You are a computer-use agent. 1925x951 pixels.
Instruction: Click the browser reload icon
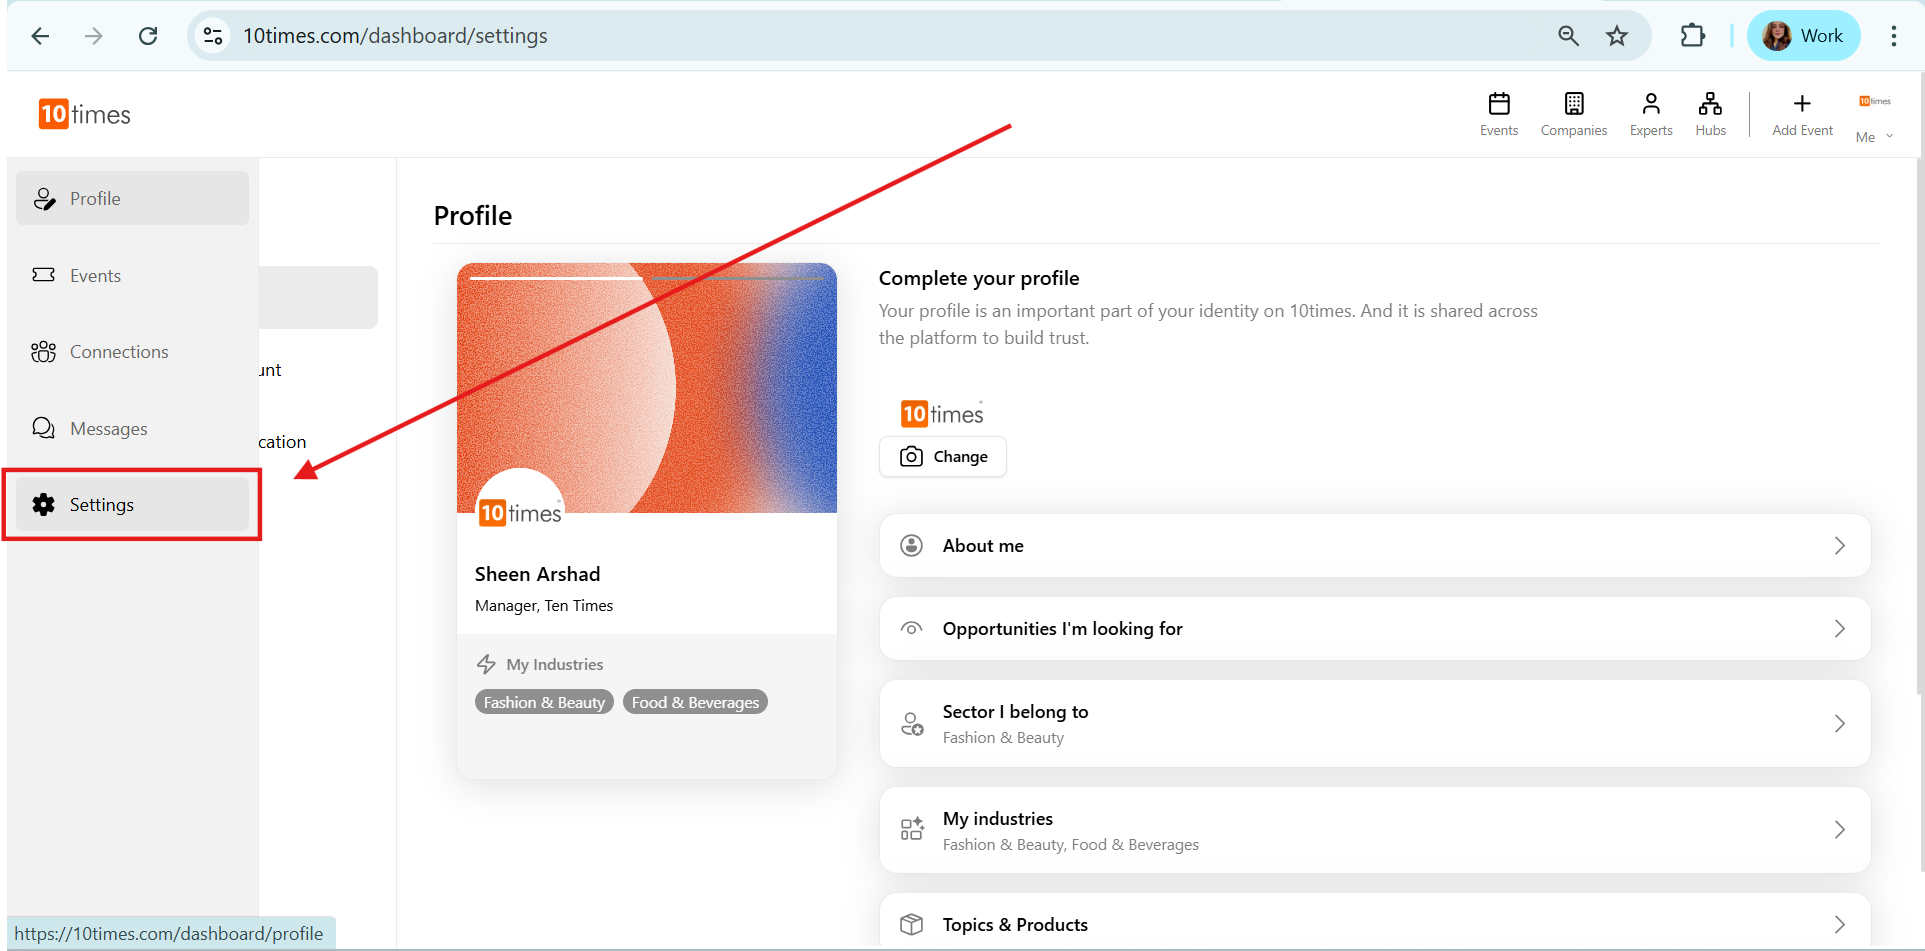pyautogui.click(x=148, y=36)
